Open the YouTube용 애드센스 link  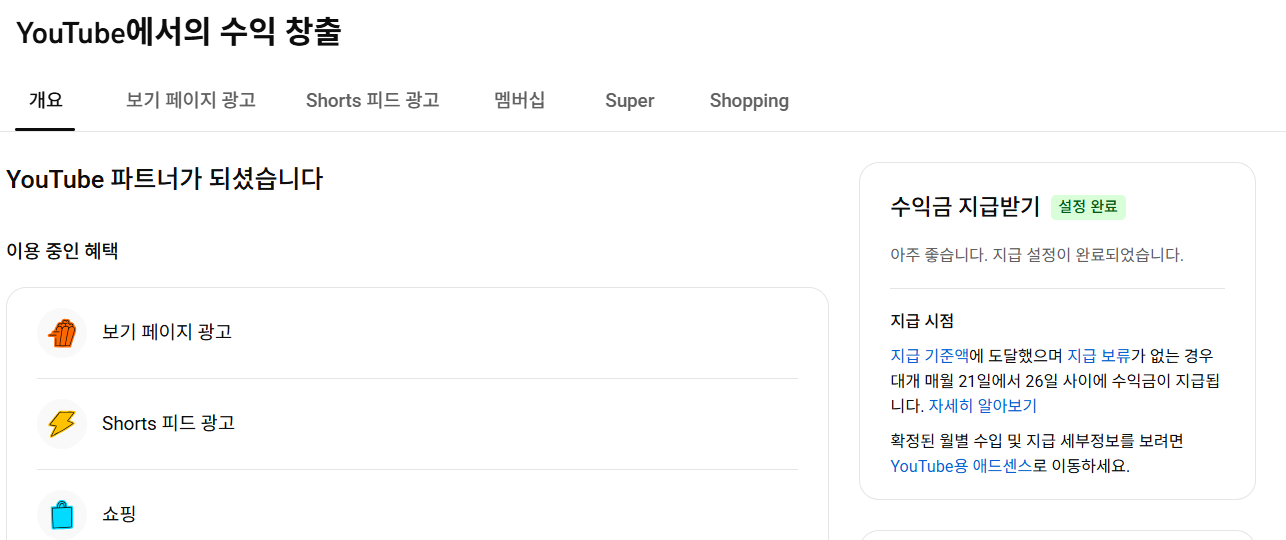[x=961, y=466]
